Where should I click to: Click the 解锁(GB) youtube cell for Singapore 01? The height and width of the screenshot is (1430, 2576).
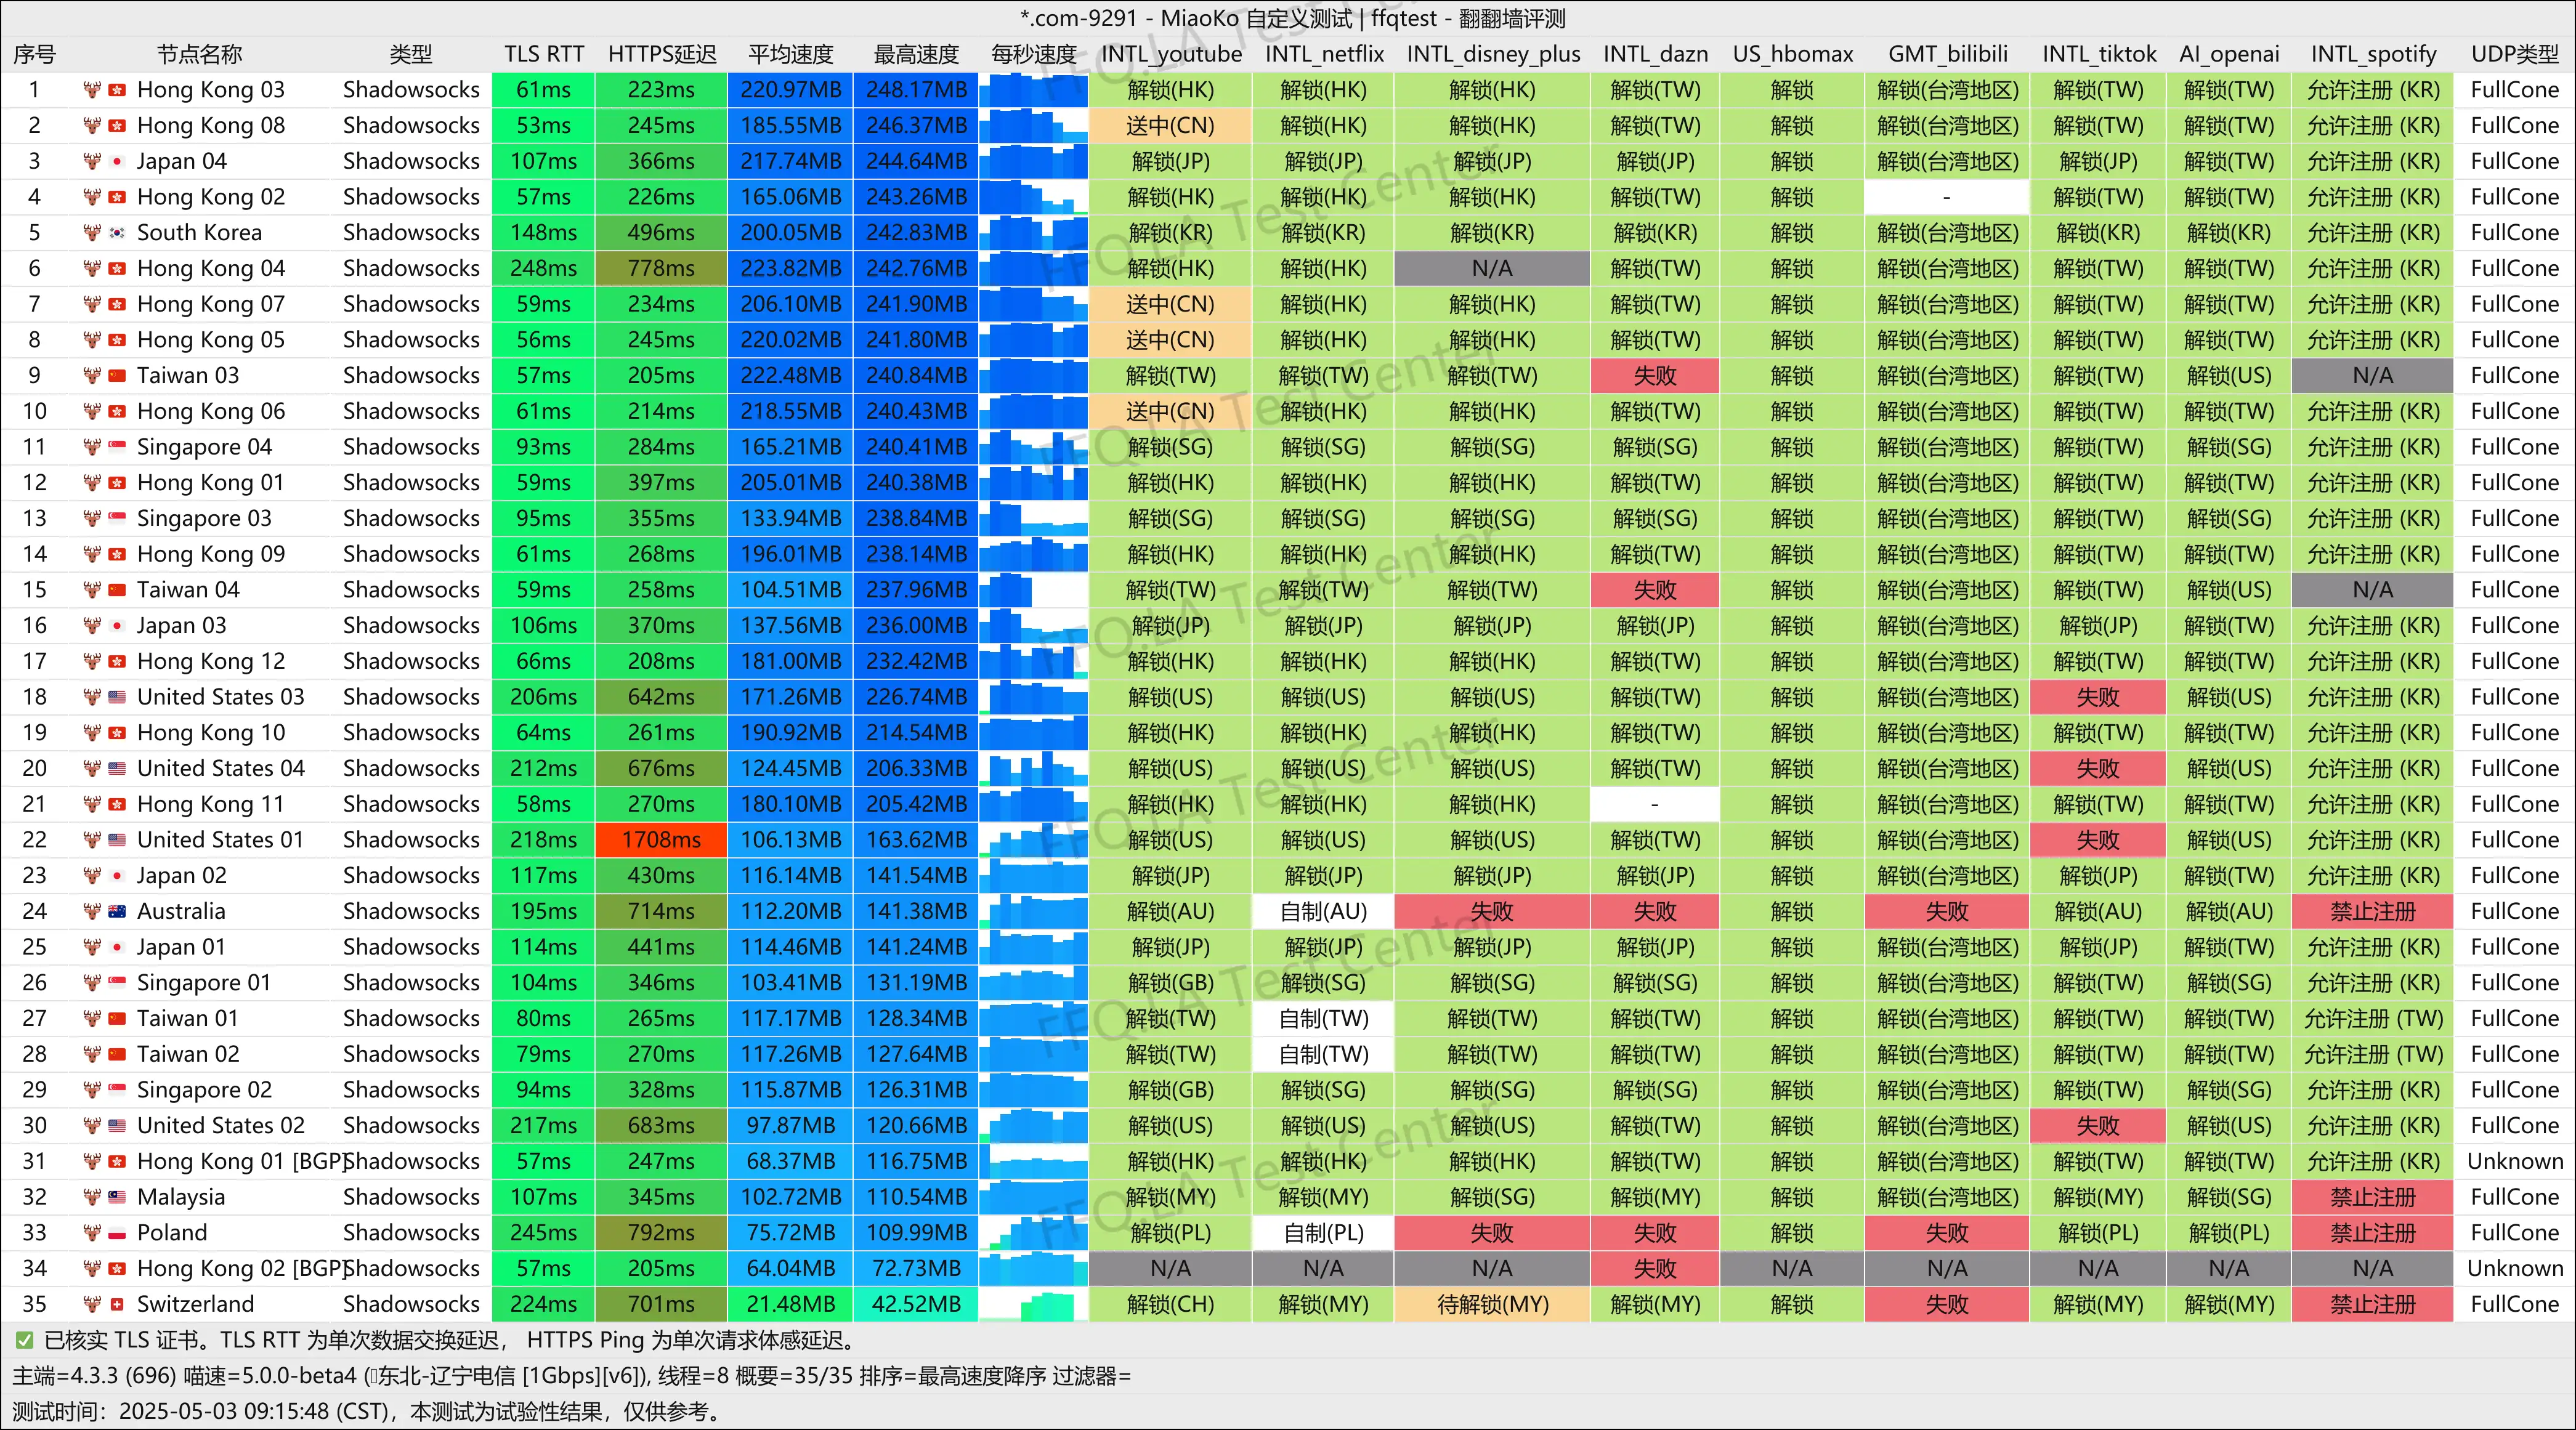1170,983
